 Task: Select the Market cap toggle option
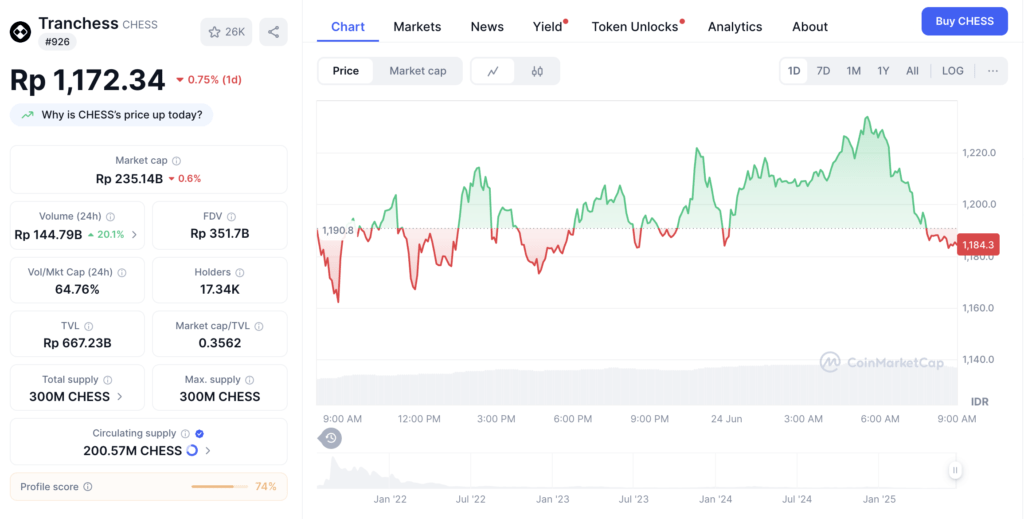(x=418, y=71)
